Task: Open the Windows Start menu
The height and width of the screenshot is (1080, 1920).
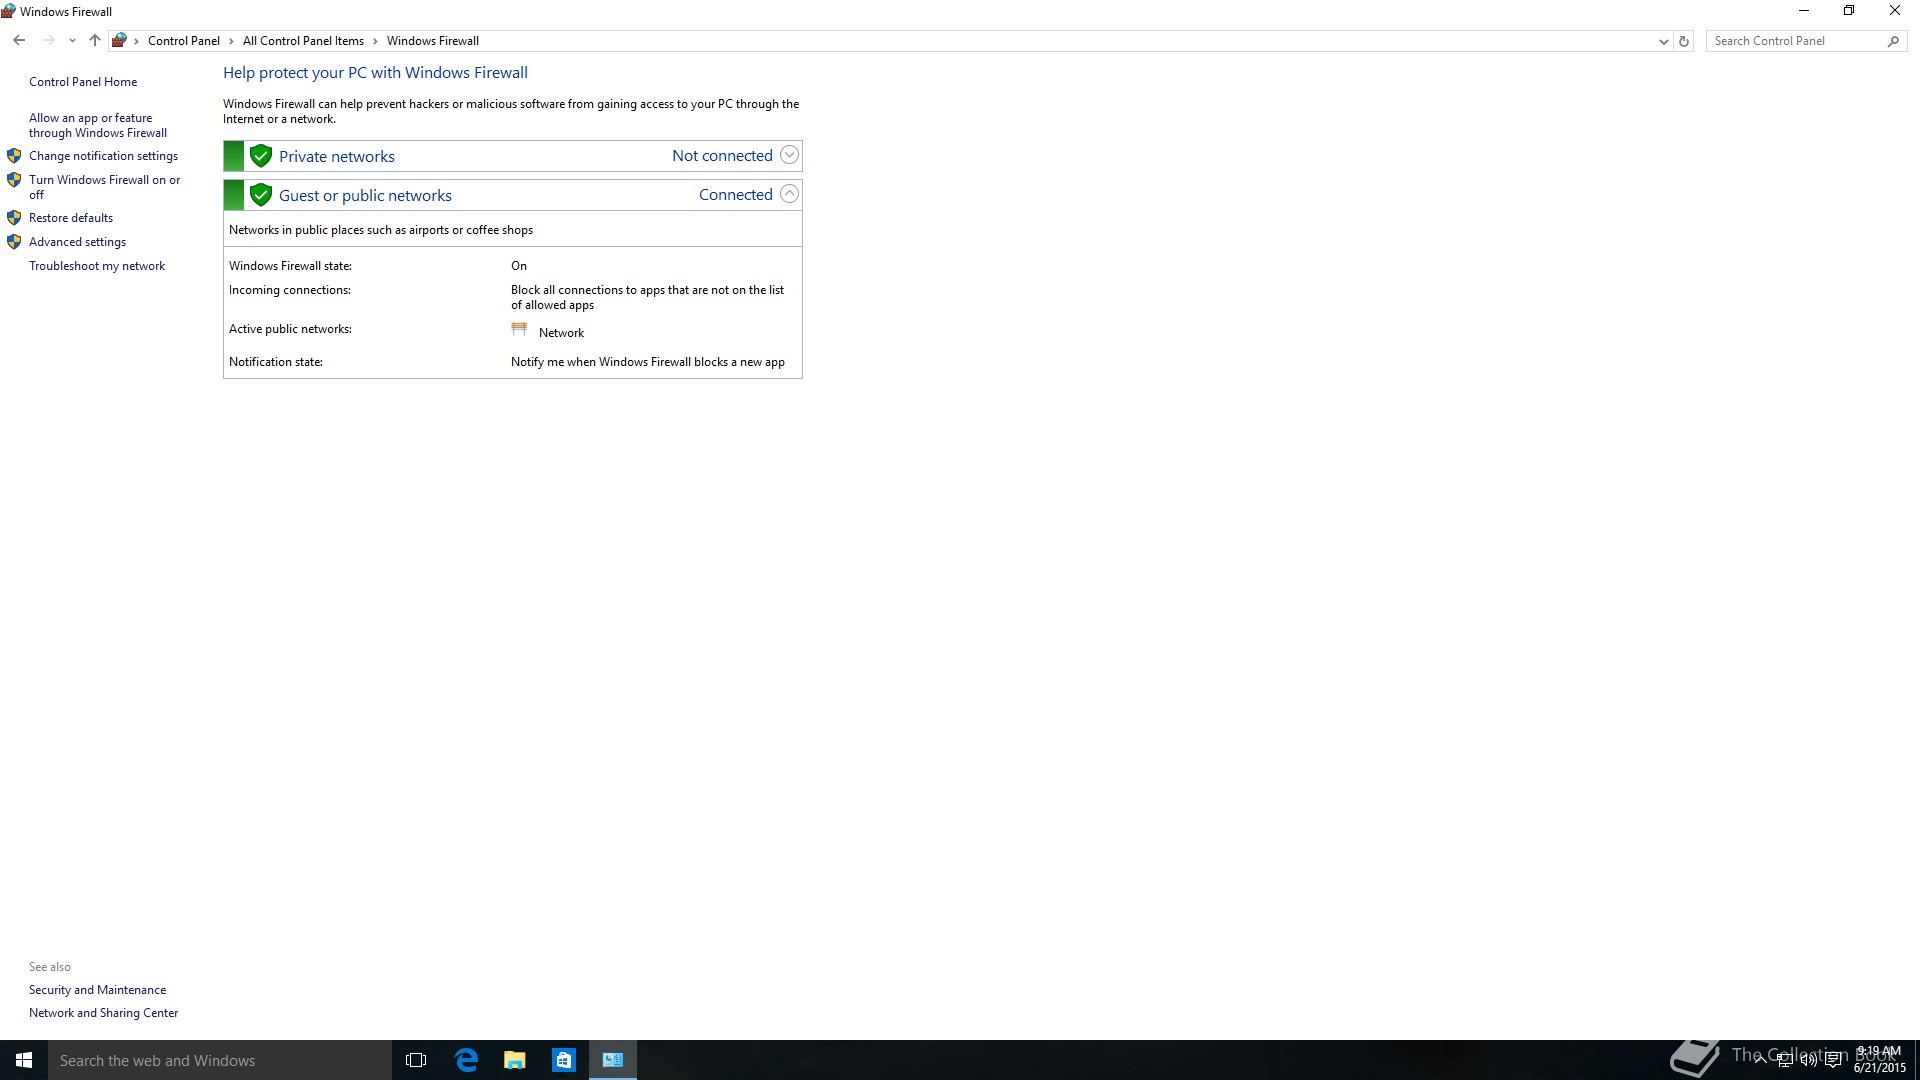Action: (x=24, y=1060)
